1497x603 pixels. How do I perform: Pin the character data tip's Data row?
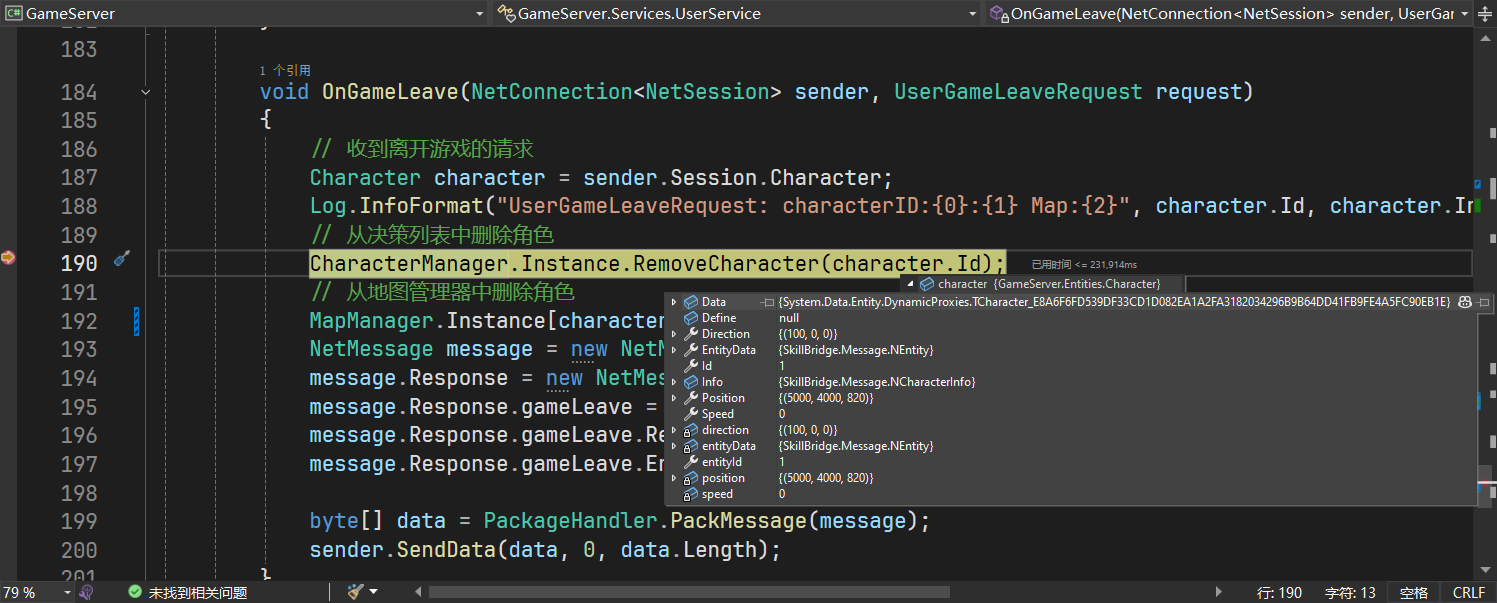coord(768,302)
